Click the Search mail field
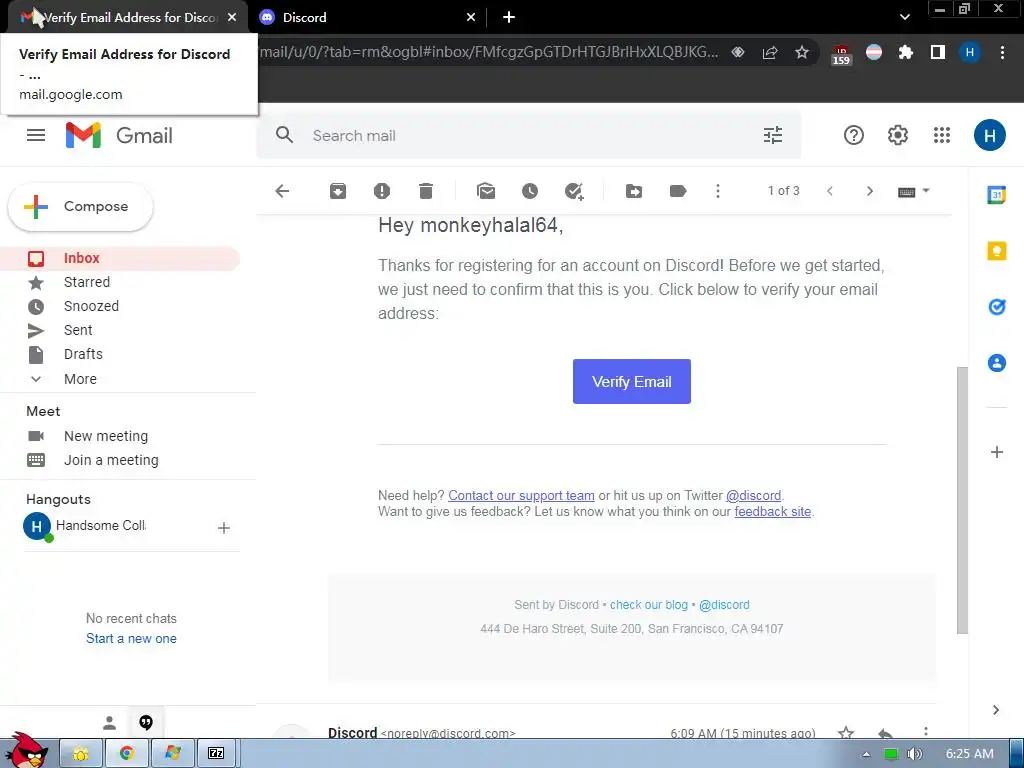Screen dimensions: 1024x768 (x=529, y=135)
